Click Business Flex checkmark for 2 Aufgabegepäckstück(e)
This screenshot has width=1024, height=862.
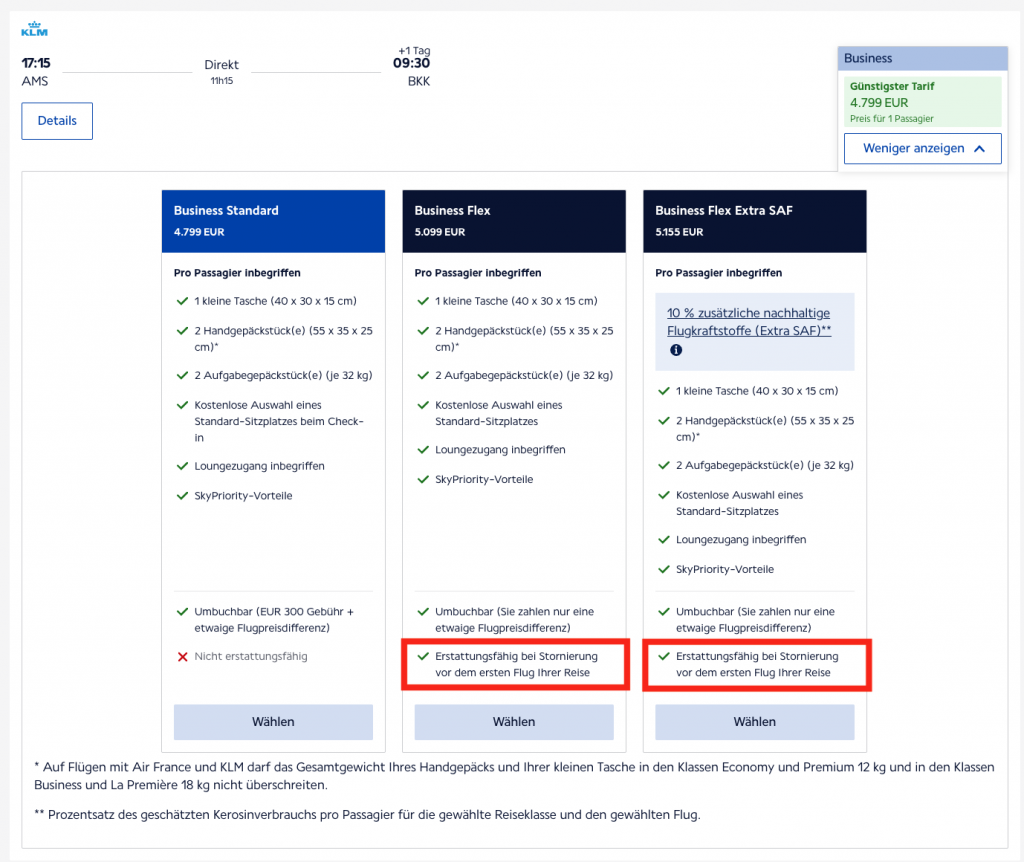coord(423,375)
